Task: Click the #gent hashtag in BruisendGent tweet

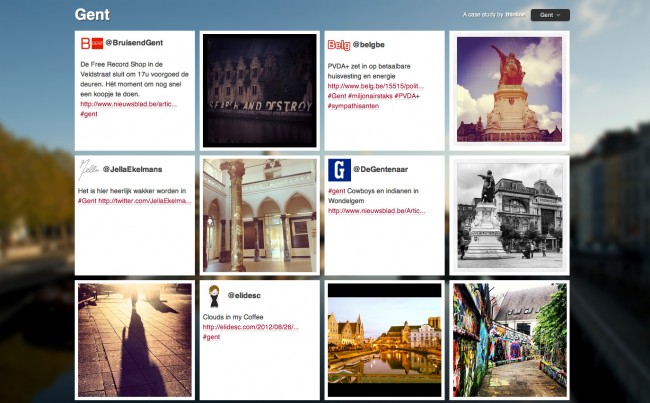Action: tap(89, 114)
